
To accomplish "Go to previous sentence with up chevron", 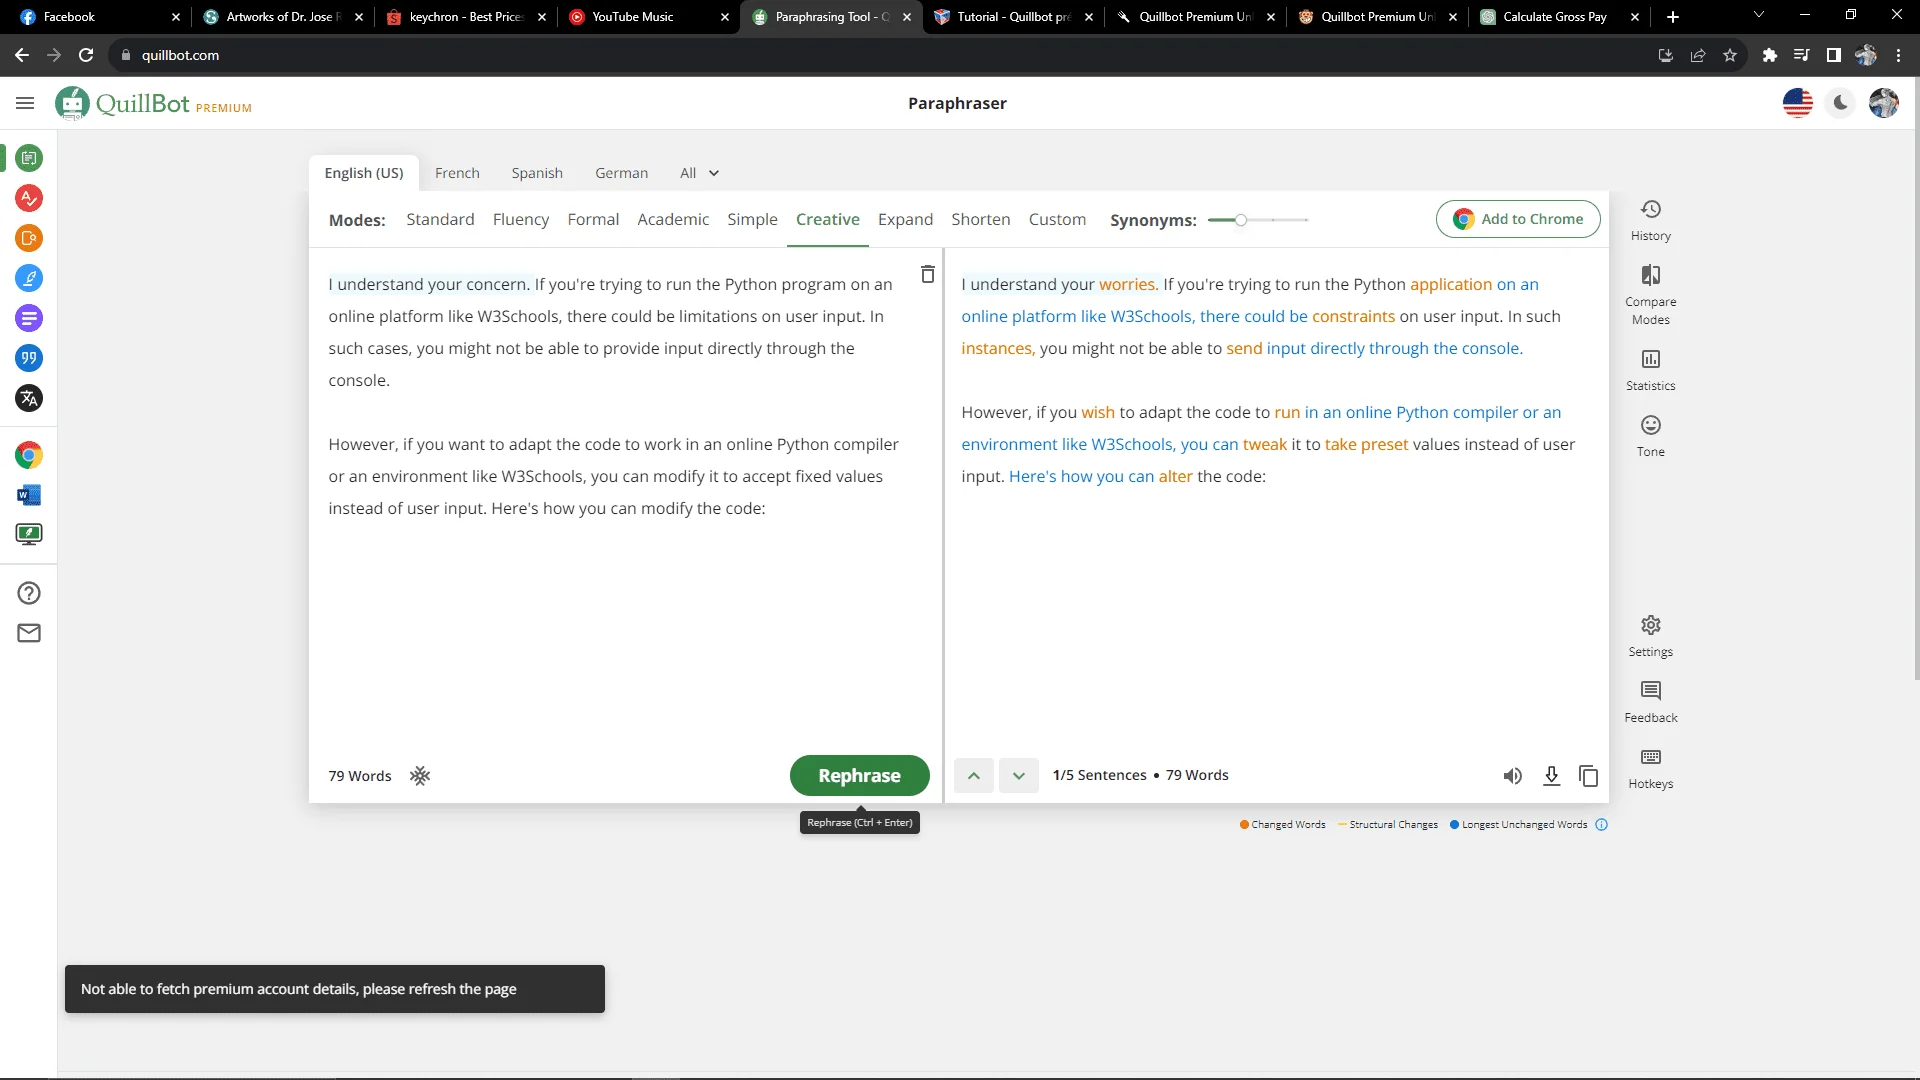I will [973, 775].
